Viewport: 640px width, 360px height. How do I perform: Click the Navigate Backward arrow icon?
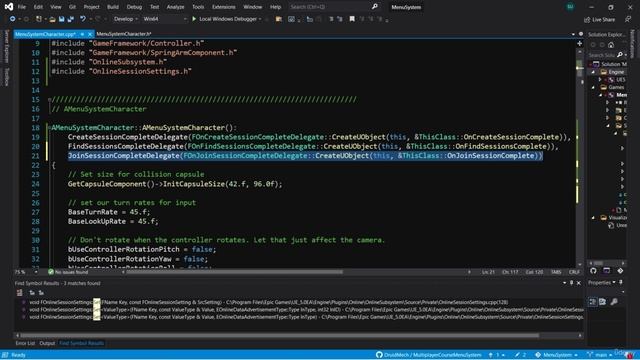coord(12,19)
